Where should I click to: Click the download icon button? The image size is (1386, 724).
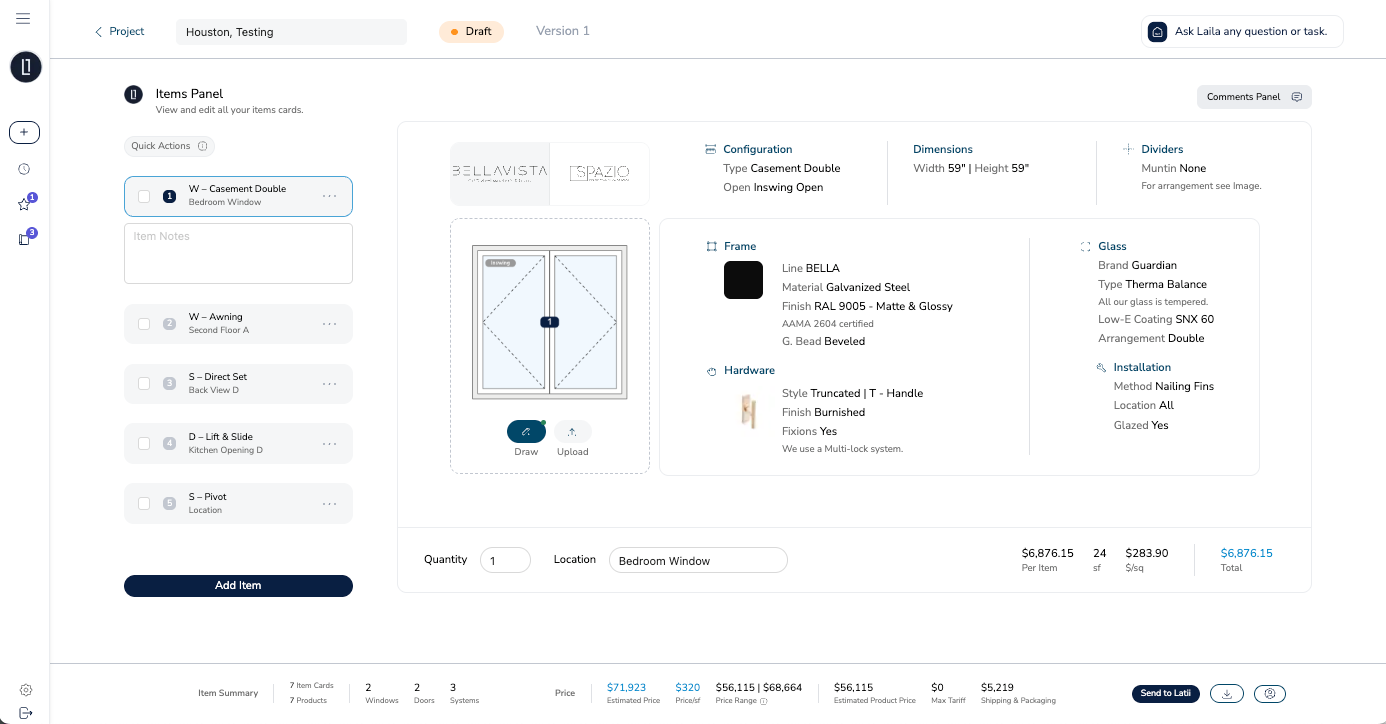pyautogui.click(x=1227, y=693)
